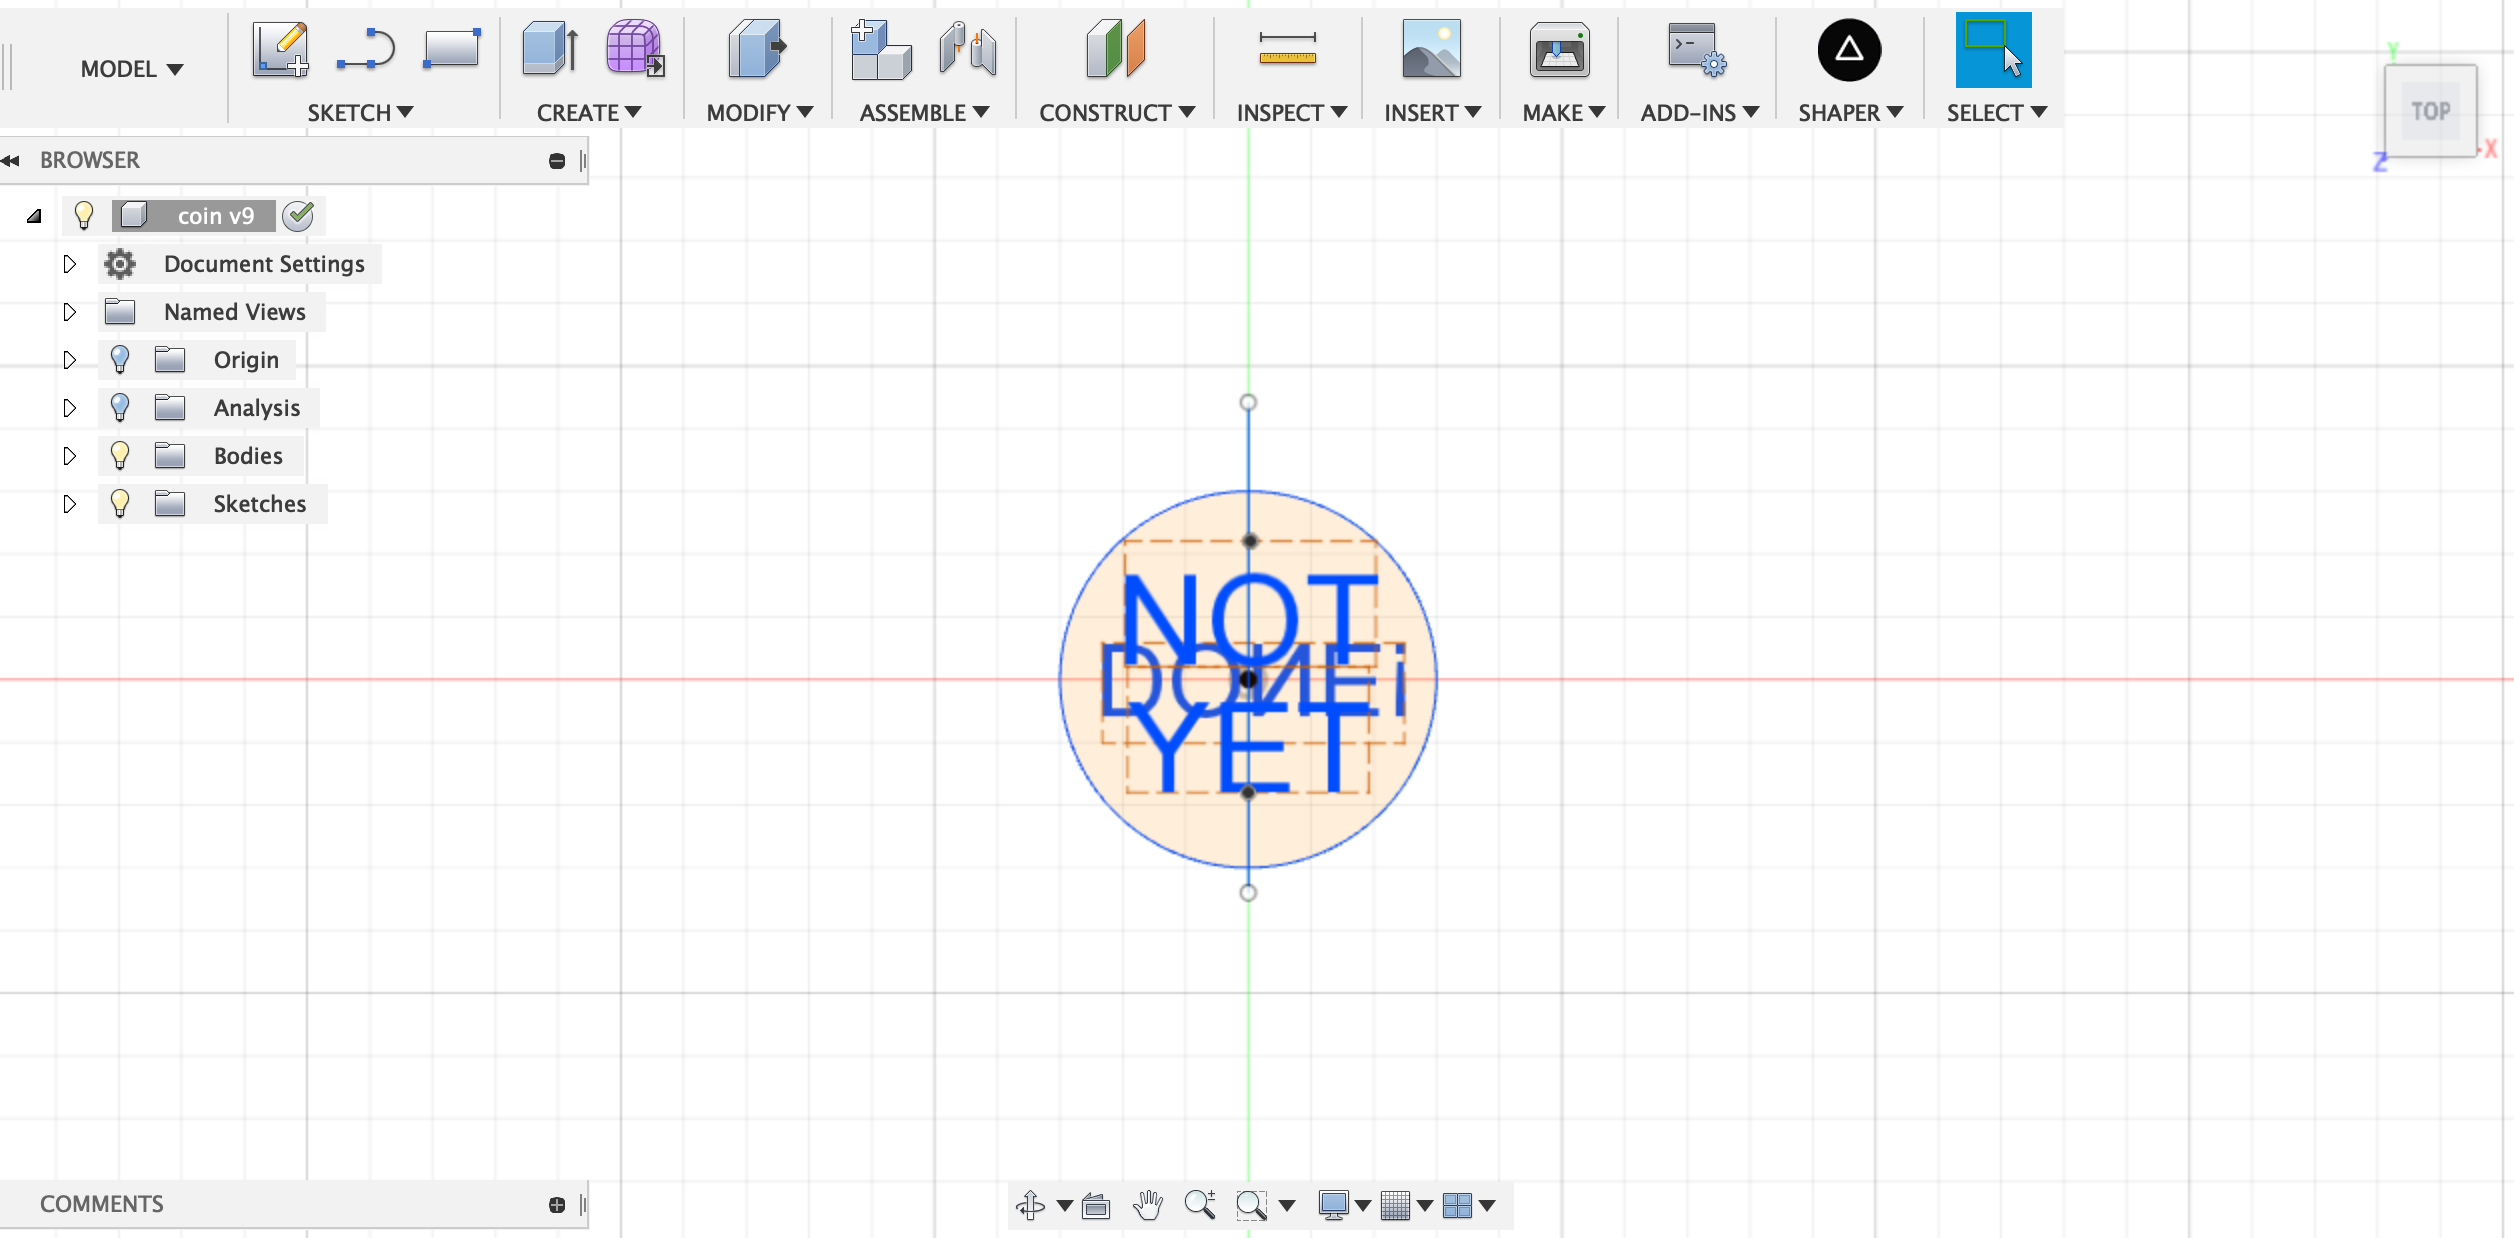
Task: Click the Offset Plane construct icon
Action: (x=1115, y=50)
